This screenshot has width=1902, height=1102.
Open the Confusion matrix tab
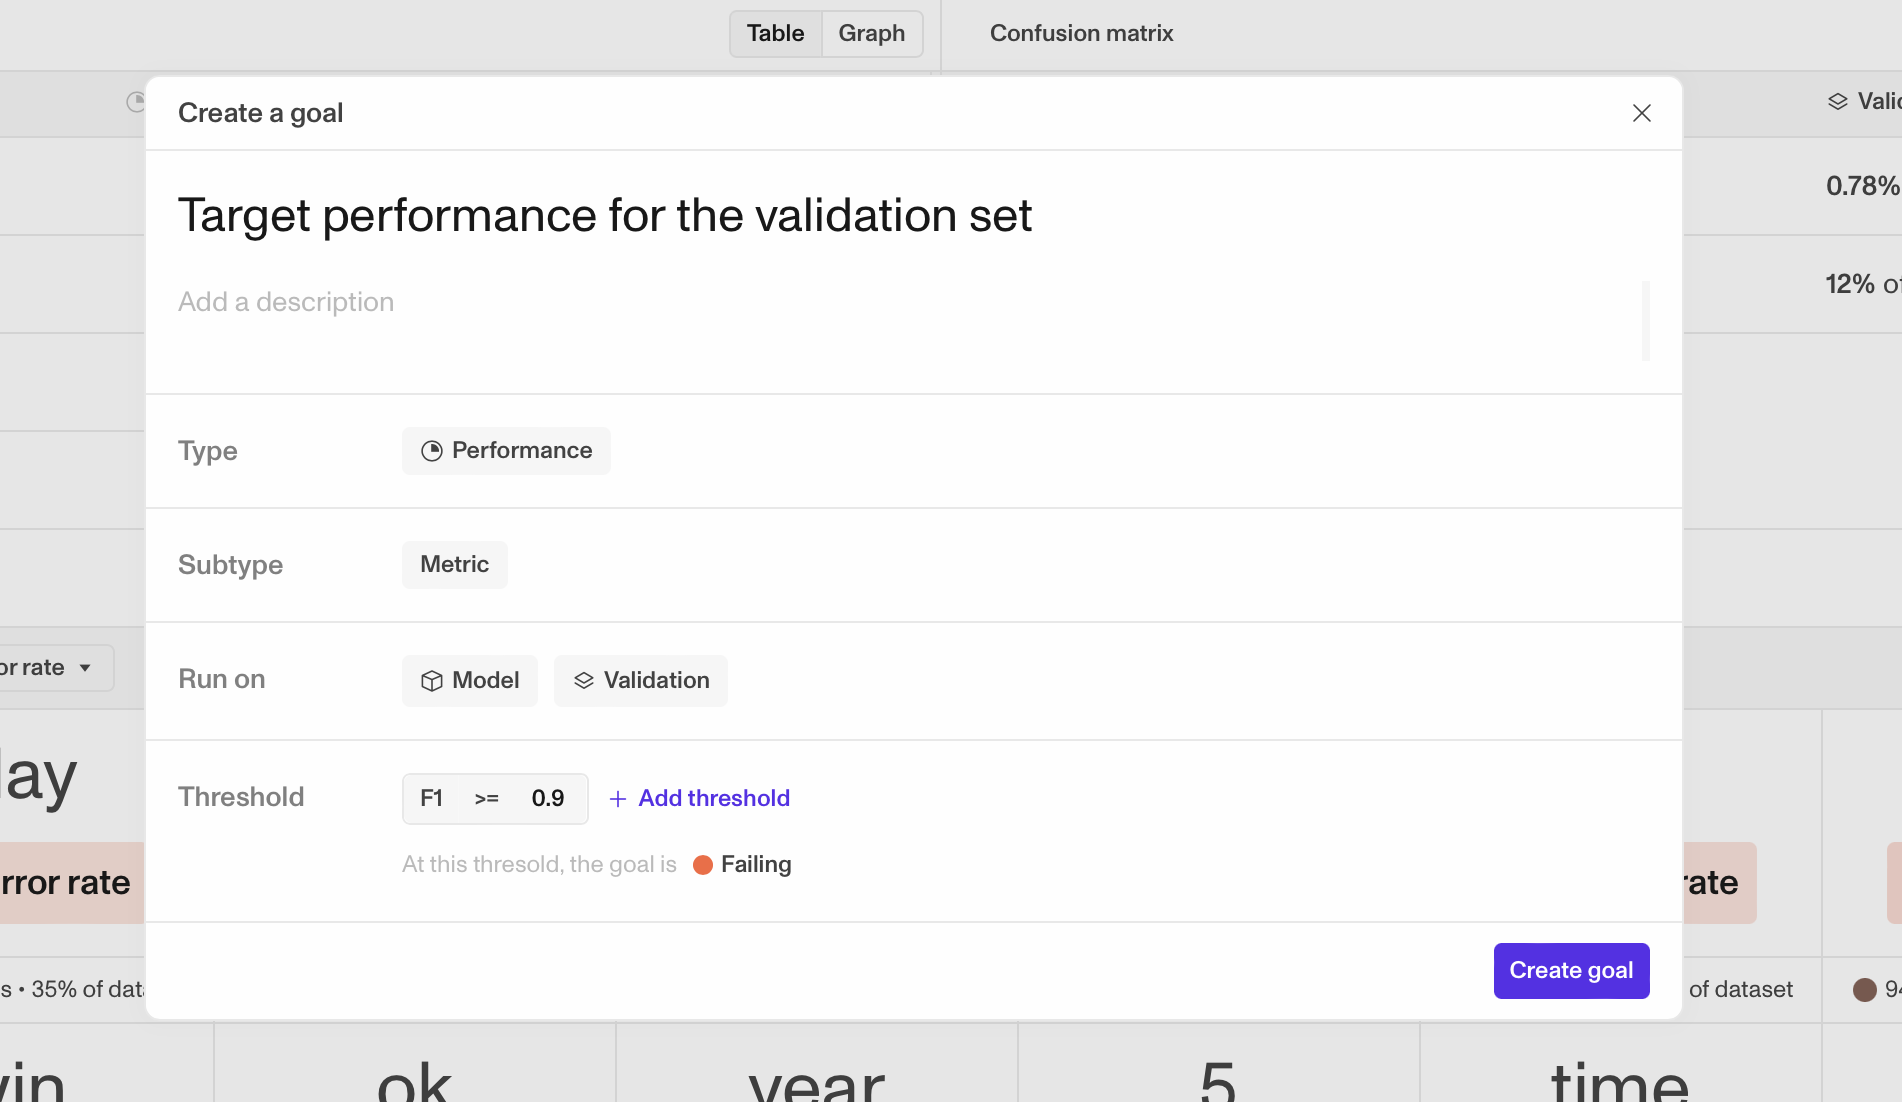pyautogui.click(x=1081, y=34)
